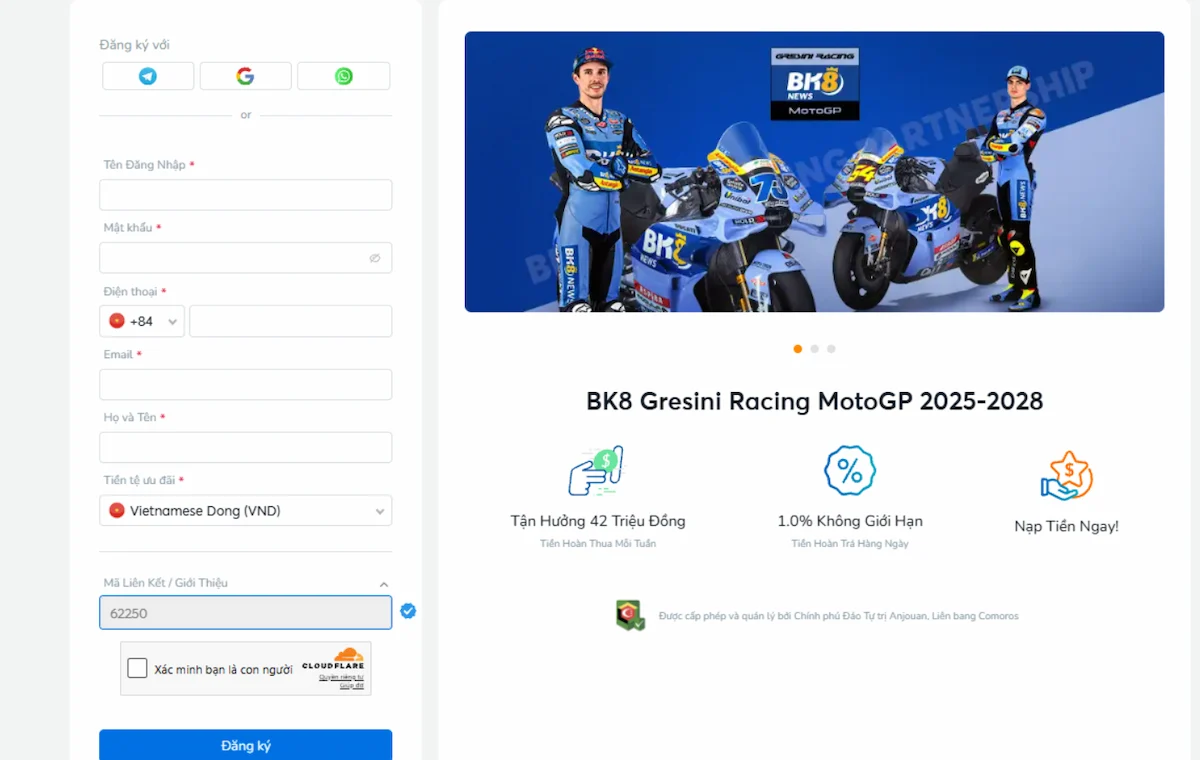
Task: Focus the Tên Đăng Nhập input field
Action: 245,195
